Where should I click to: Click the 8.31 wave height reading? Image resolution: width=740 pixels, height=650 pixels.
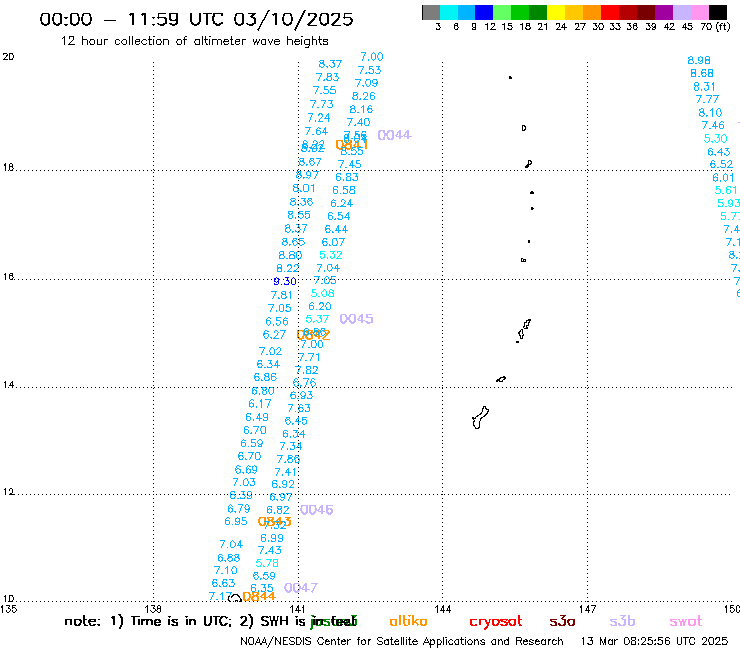tap(705, 87)
